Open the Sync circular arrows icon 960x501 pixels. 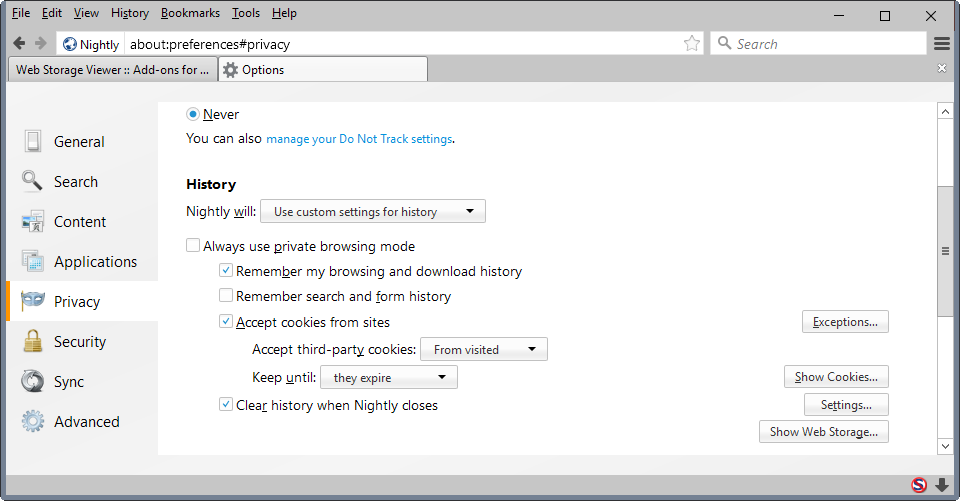tap(32, 381)
